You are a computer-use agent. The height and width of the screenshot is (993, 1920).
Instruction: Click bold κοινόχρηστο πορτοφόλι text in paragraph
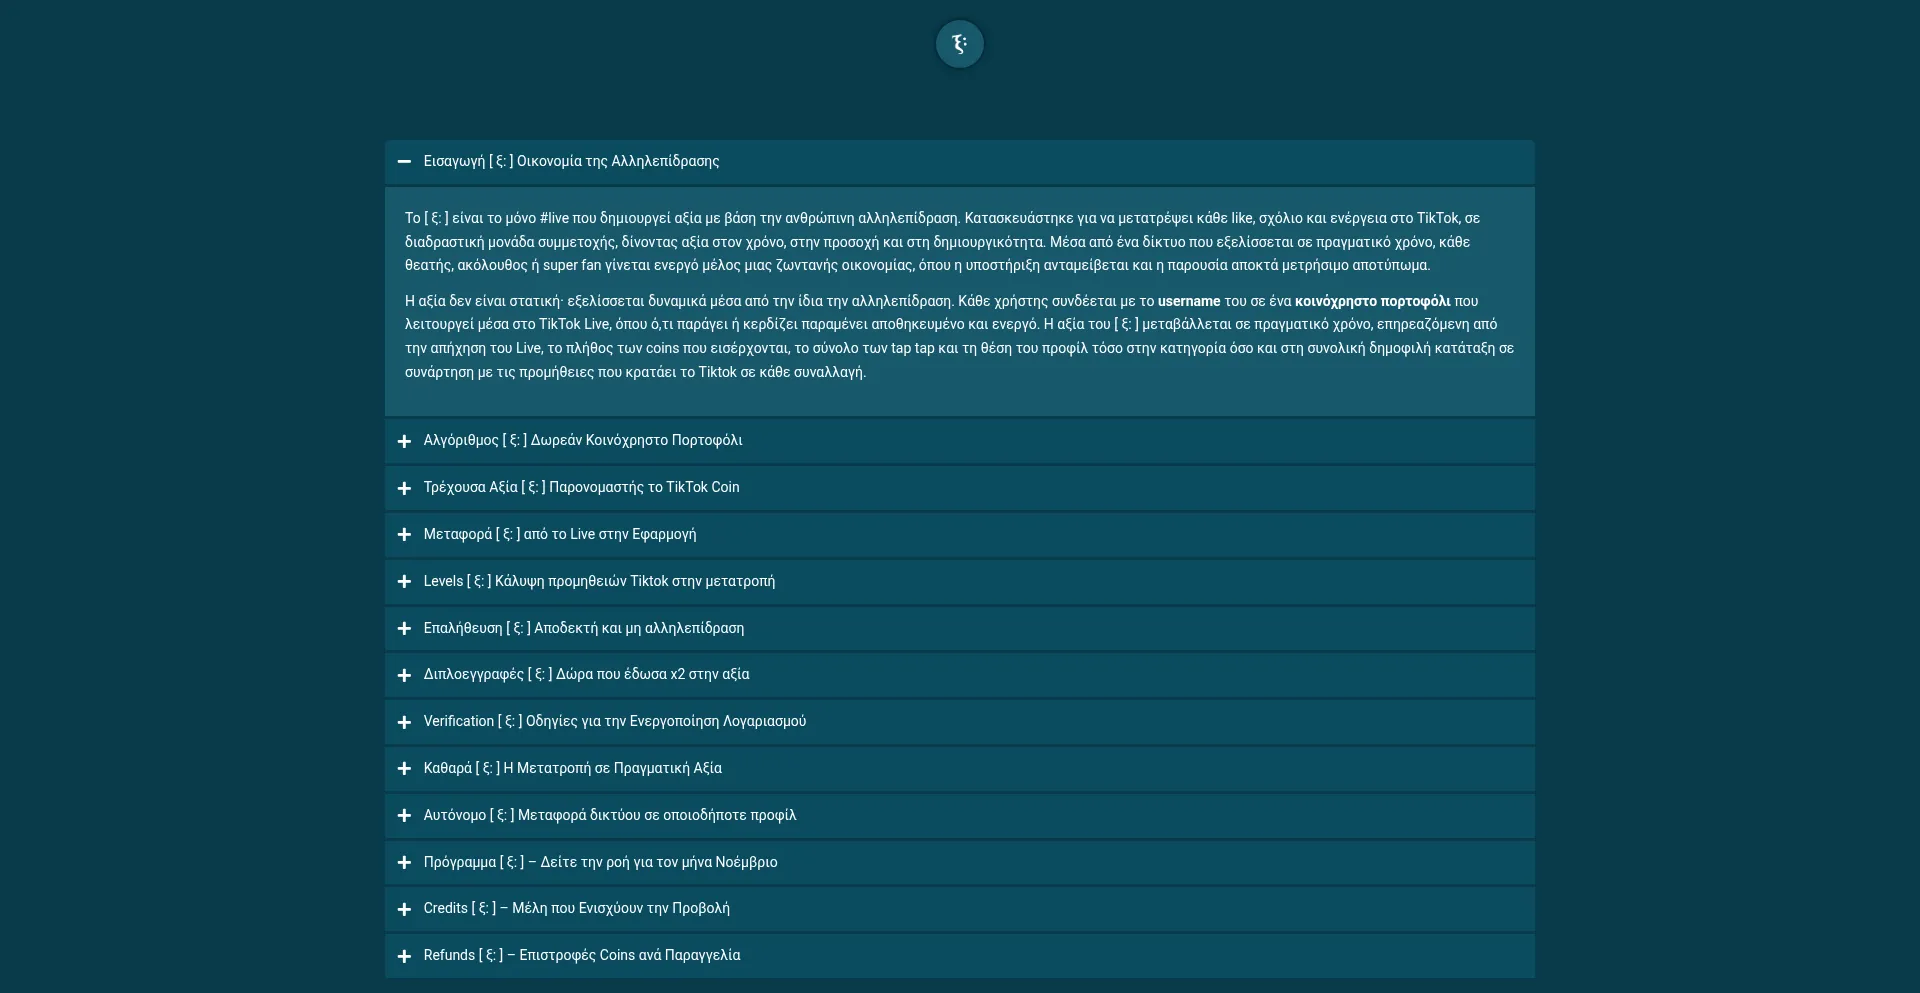[1372, 301]
